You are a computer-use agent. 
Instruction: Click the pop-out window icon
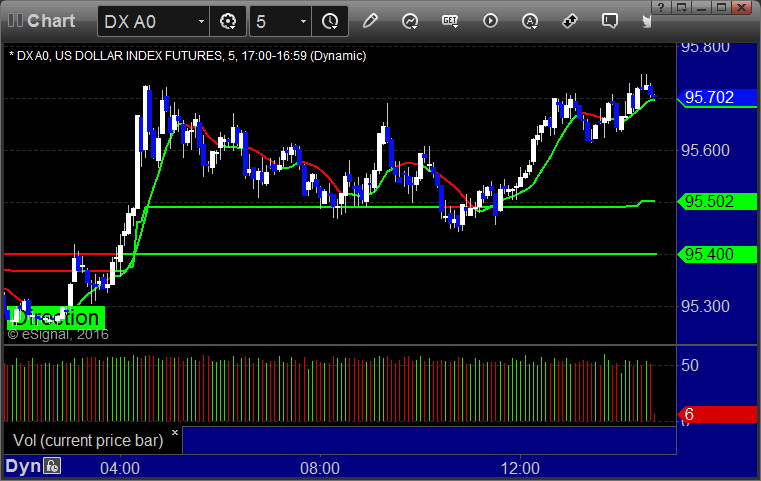pyautogui.click(x=681, y=7)
